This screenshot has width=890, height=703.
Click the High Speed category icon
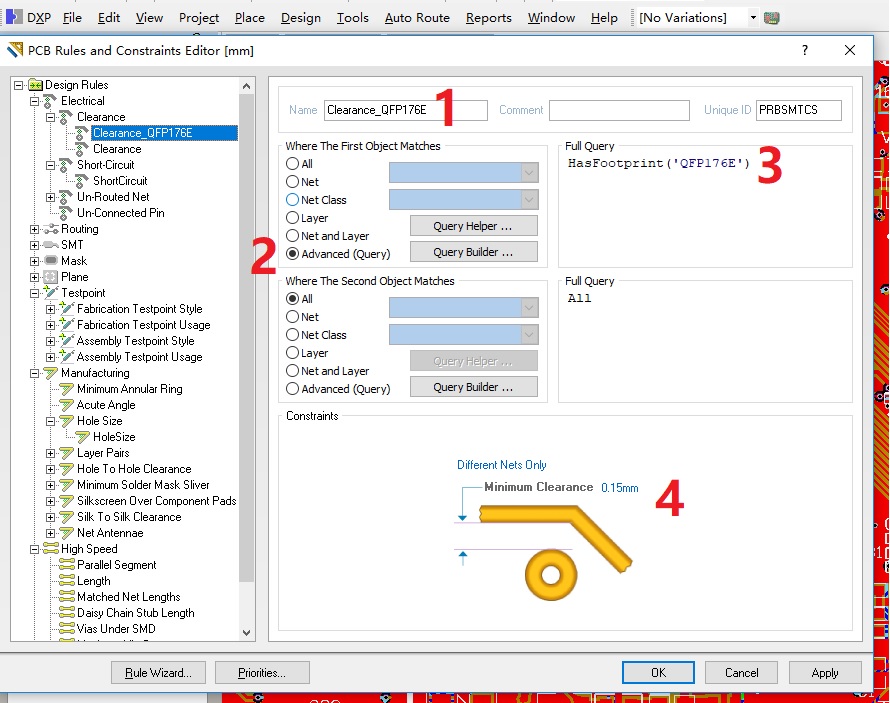click(51, 549)
